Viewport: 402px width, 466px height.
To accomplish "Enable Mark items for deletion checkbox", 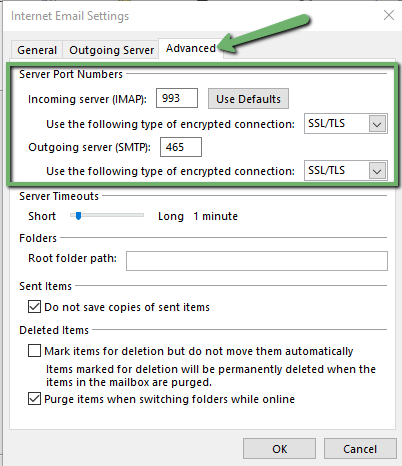I will [x=35, y=351].
